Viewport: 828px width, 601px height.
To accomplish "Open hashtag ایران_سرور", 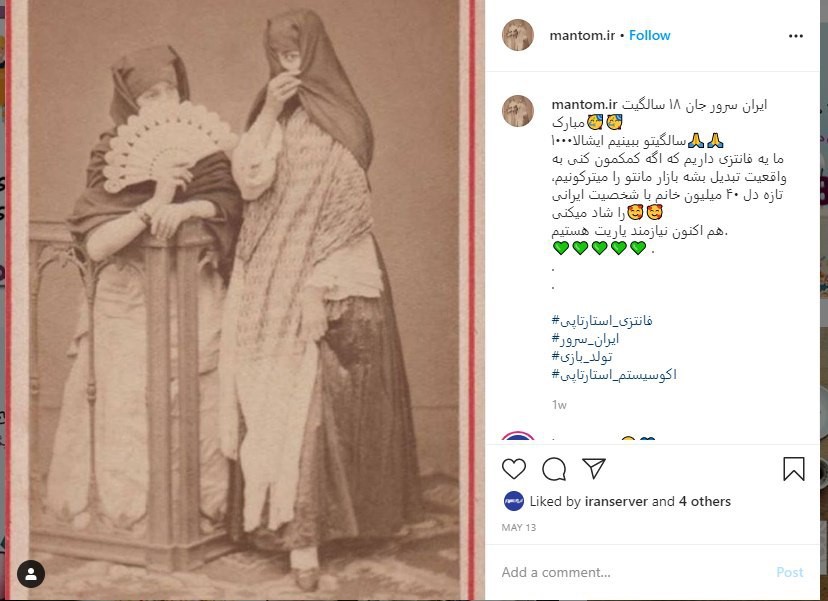I will click(585, 339).
